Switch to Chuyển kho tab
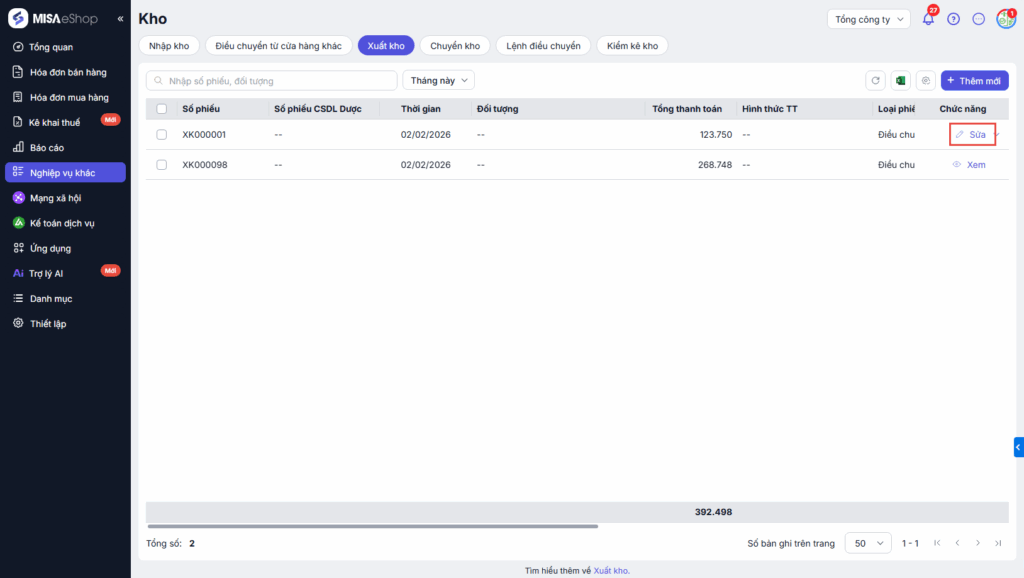1024x578 pixels. tap(455, 46)
